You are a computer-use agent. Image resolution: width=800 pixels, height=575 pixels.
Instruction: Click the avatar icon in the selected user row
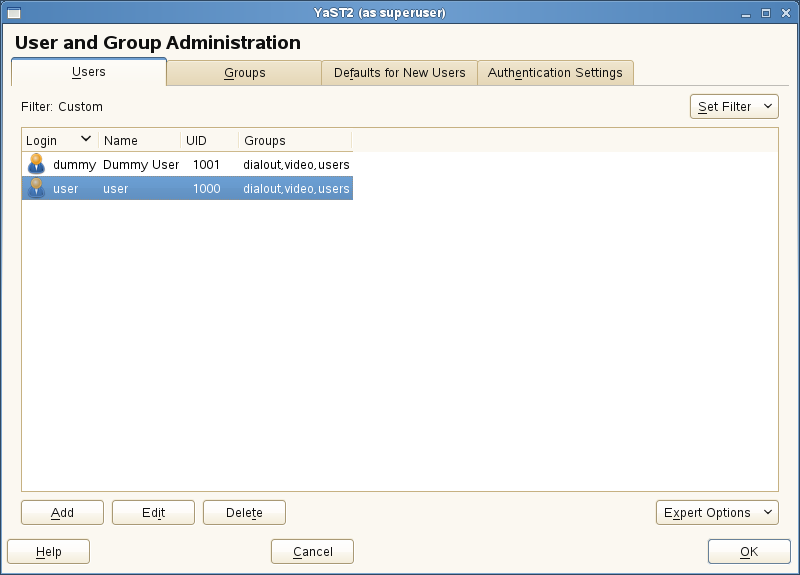36,188
